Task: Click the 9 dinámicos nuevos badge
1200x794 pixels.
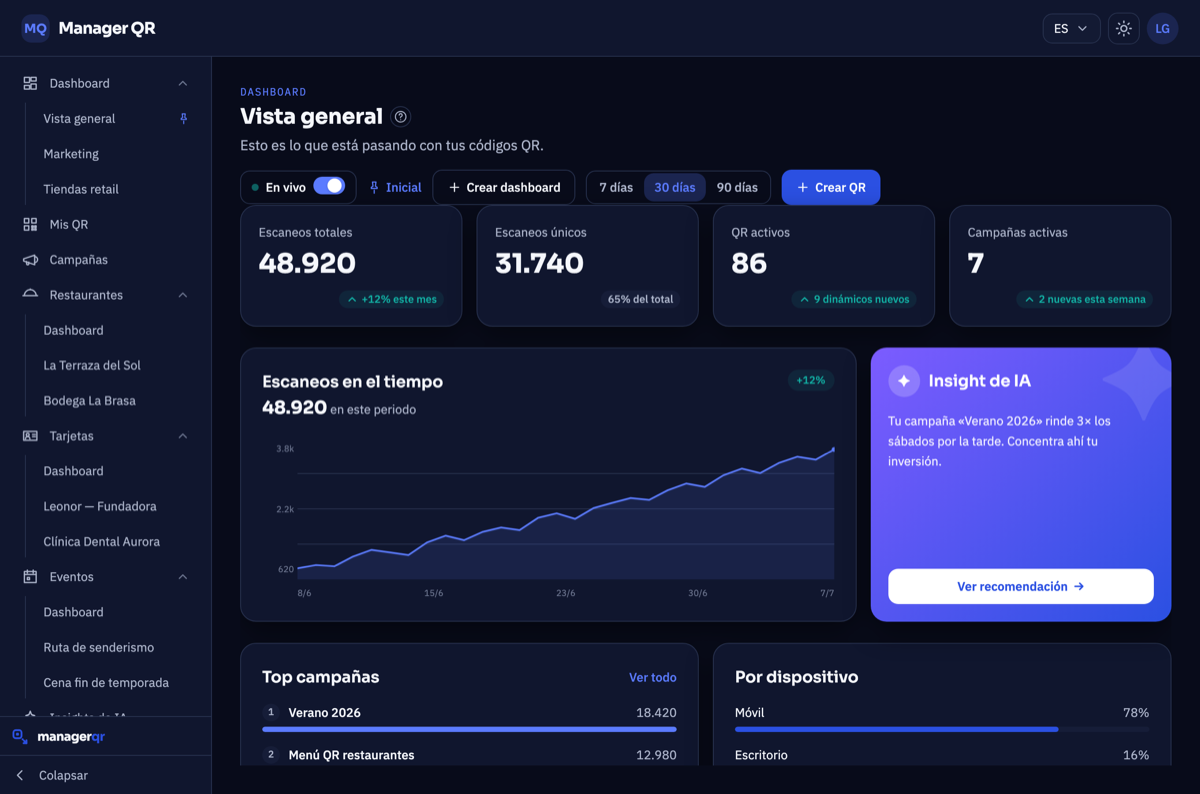Action: click(x=854, y=299)
